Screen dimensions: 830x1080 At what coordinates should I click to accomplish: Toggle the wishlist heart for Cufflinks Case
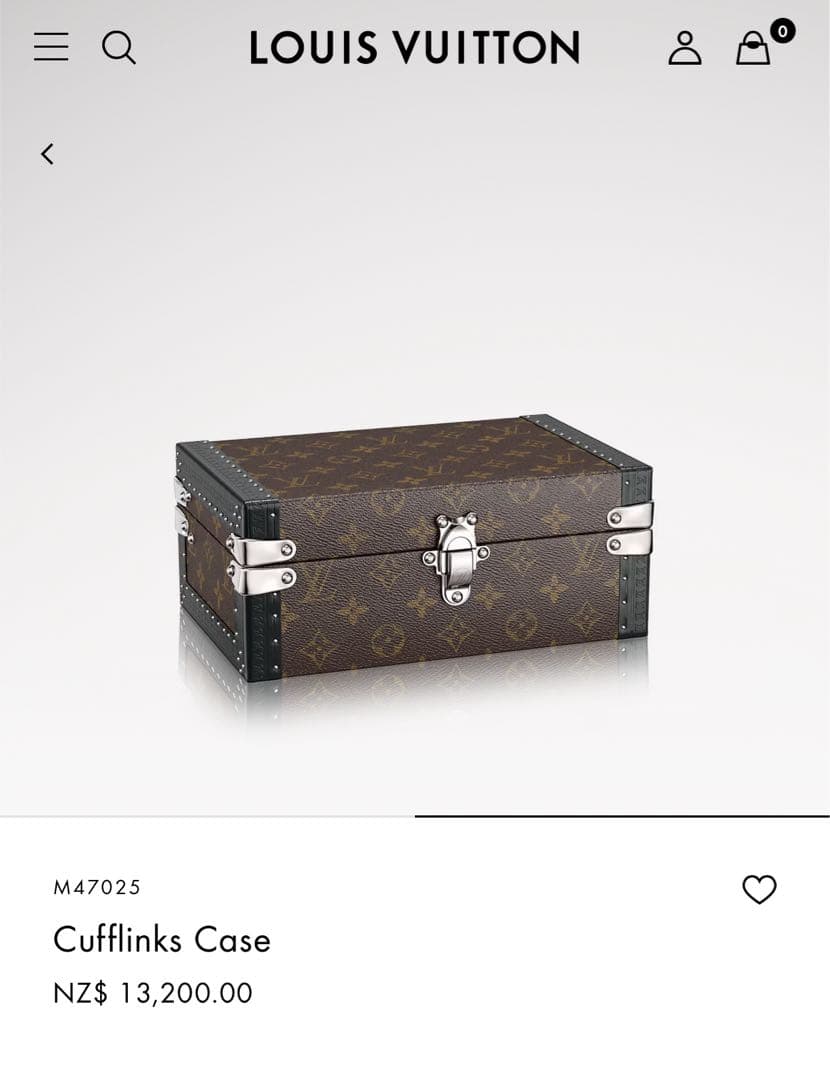point(759,889)
